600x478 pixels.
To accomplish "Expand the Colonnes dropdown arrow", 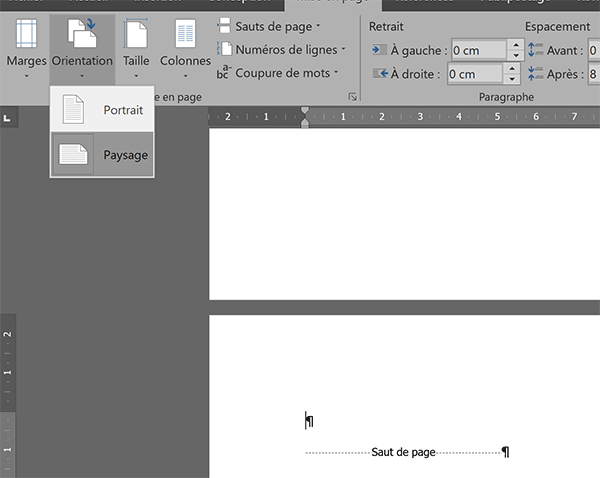I will (x=185, y=76).
